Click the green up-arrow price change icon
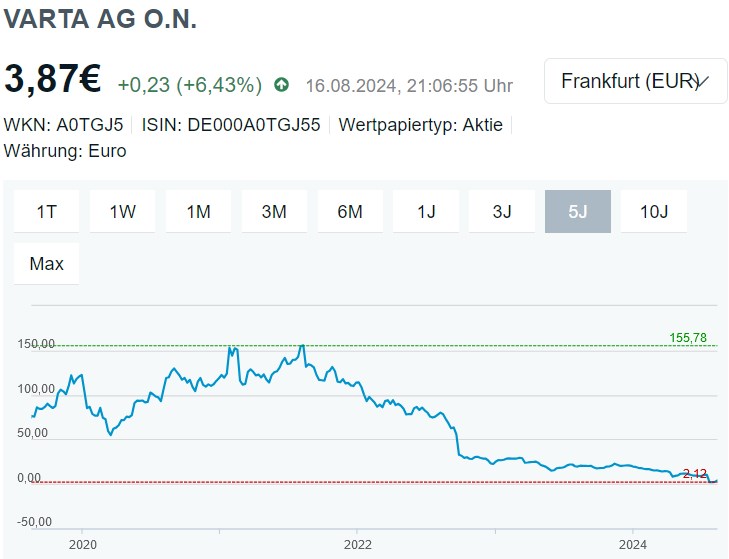This screenshot has width=729, height=559. (x=281, y=85)
